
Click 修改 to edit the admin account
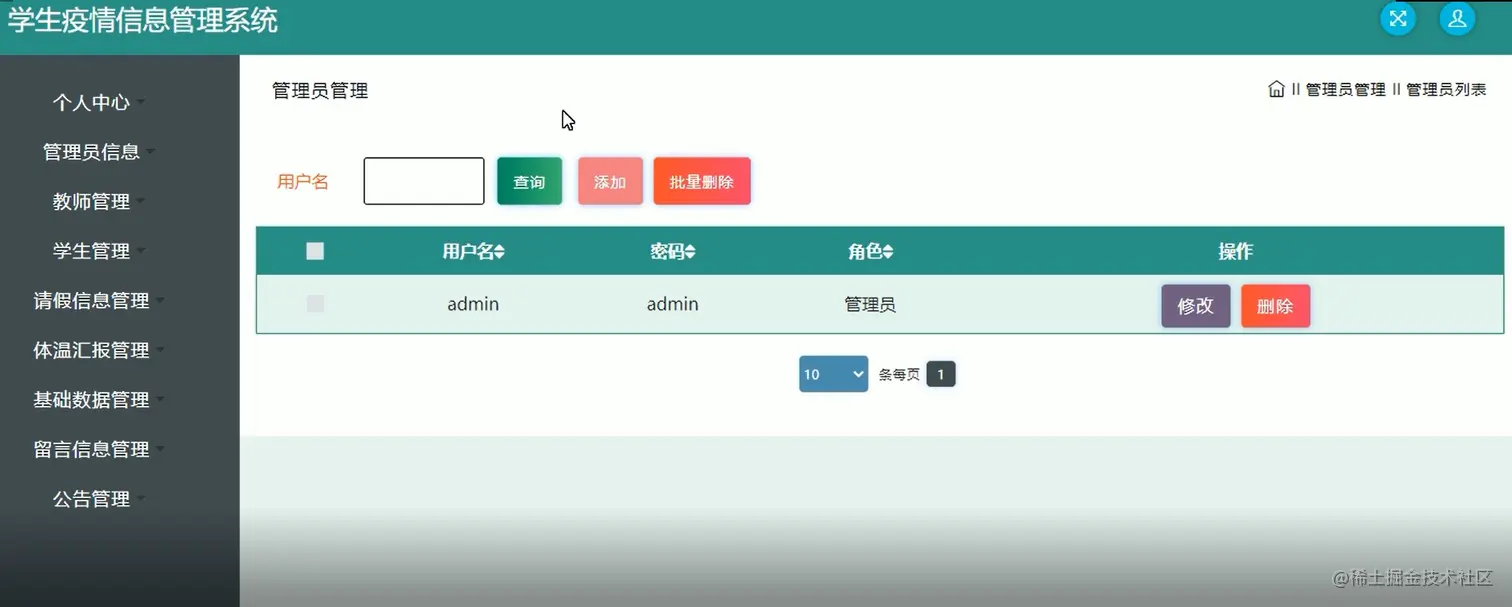1195,306
